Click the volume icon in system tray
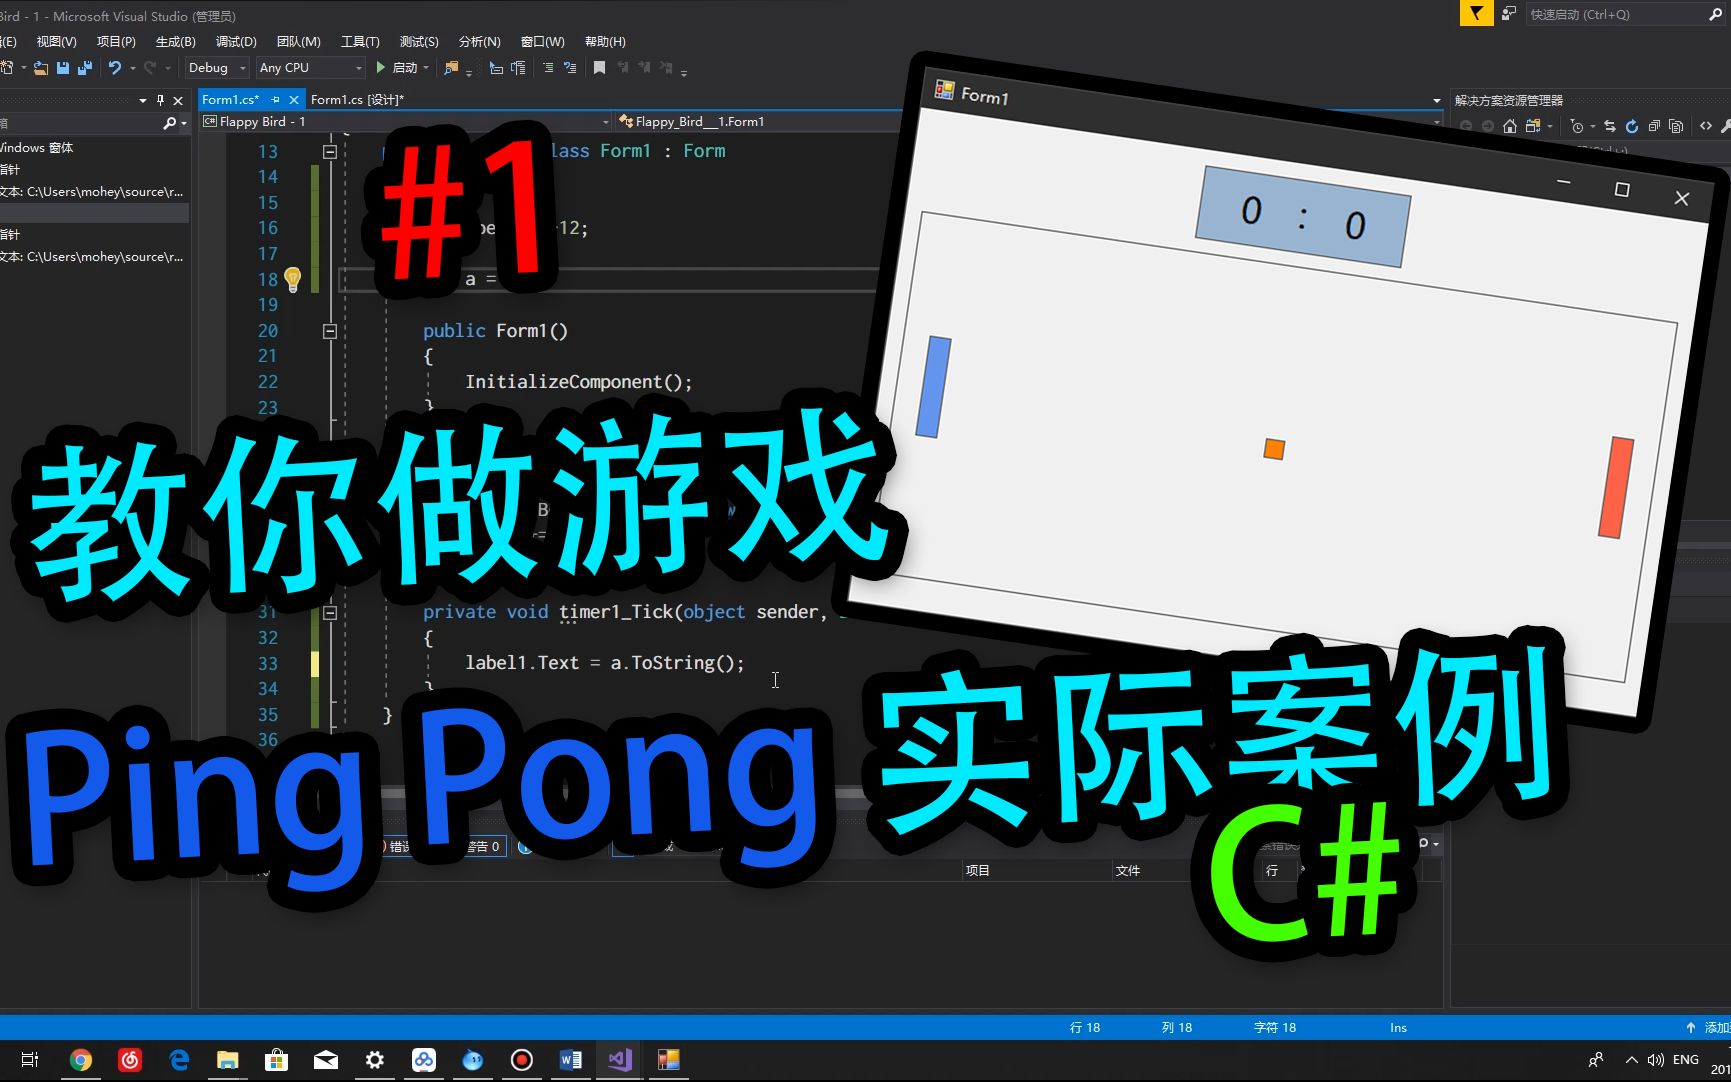 click(x=1656, y=1060)
